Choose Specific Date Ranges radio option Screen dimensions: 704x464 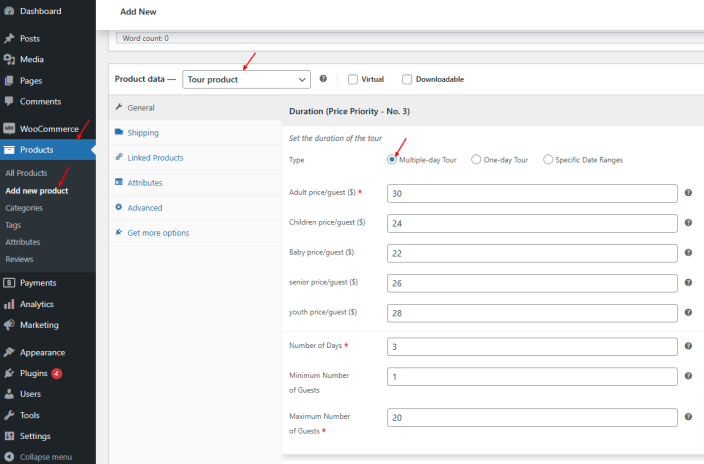(x=548, y=159)
